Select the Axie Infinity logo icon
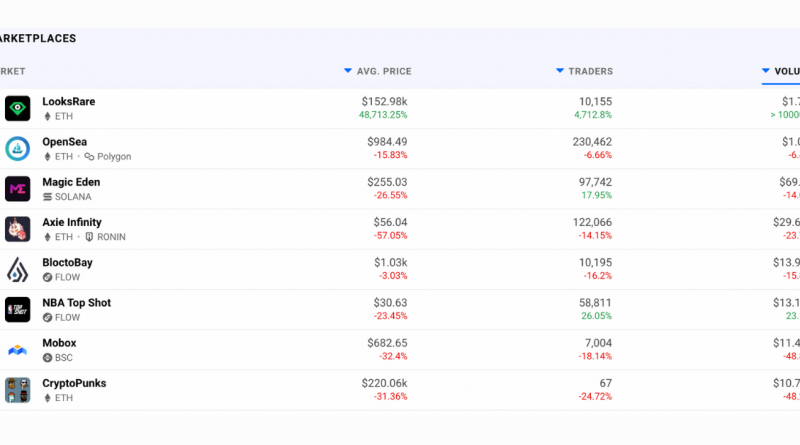Image resolution: width=800 pixels, height=445 pixels. [18, 229]
